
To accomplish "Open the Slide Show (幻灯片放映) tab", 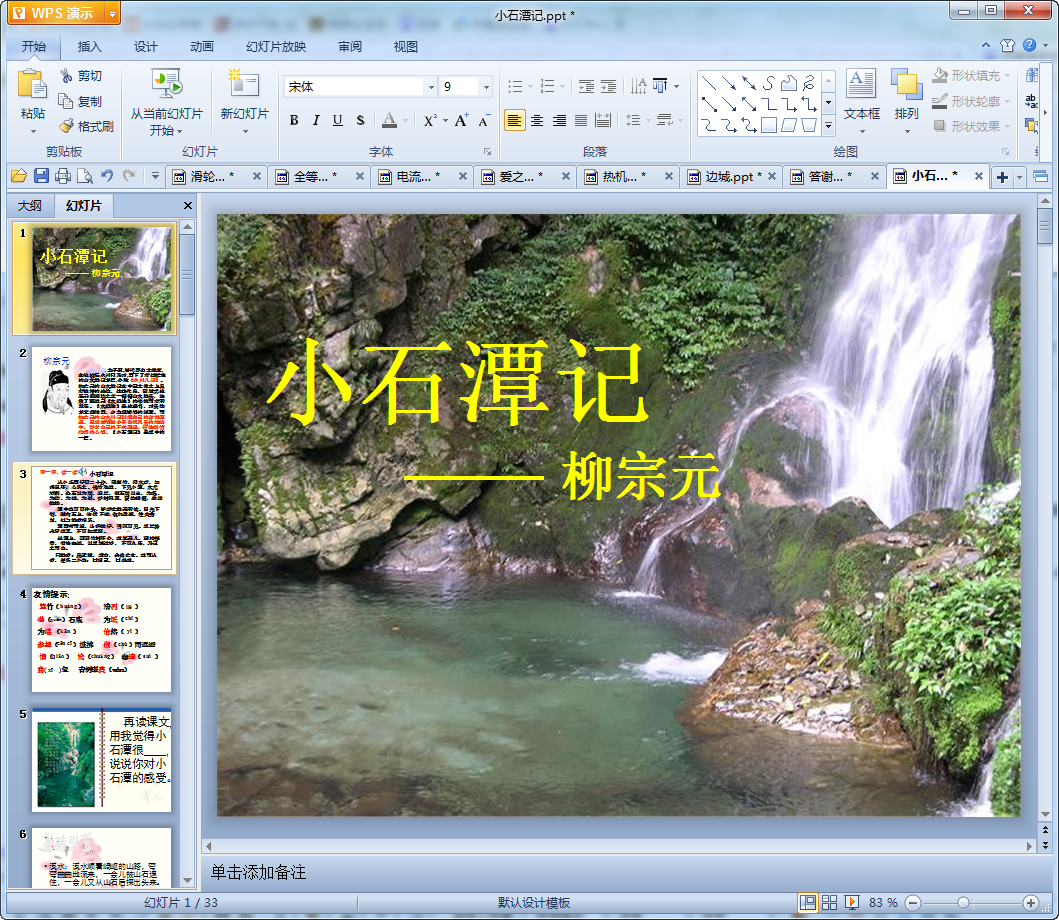I will (276, 47).
